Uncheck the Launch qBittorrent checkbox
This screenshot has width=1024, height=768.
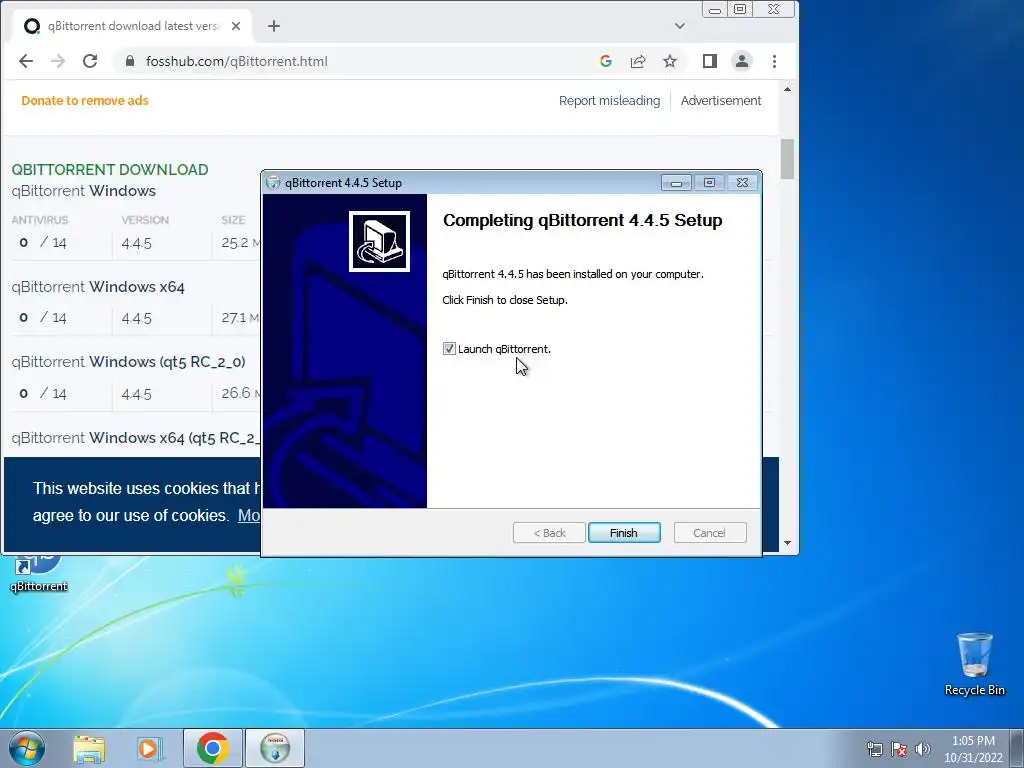449,349
